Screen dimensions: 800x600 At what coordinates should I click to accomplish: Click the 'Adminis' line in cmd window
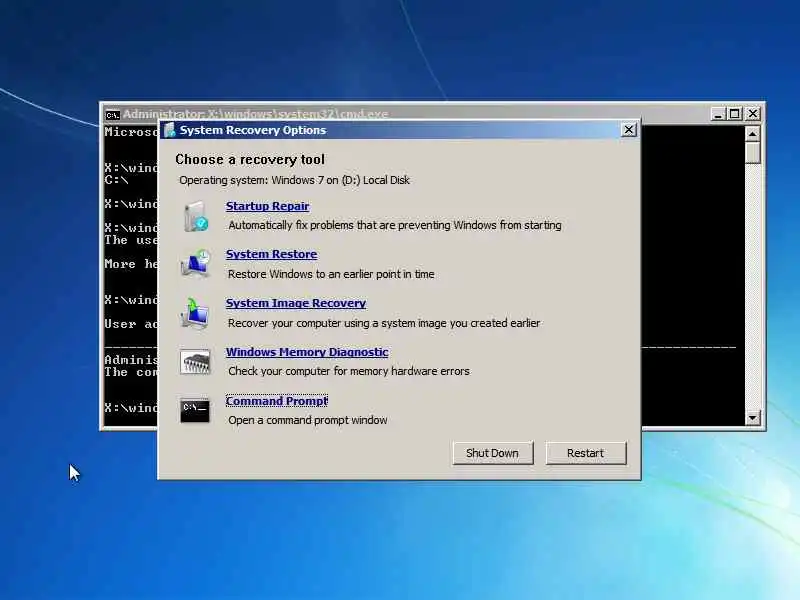[131, 360]
